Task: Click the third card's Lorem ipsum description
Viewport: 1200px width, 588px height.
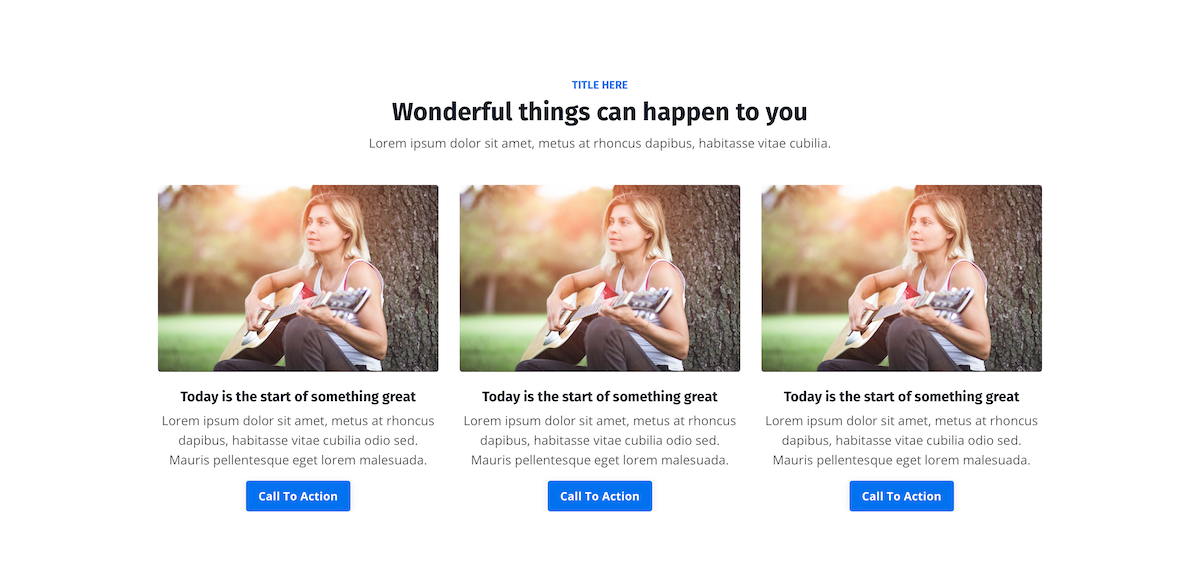Action: pos(901,440)
